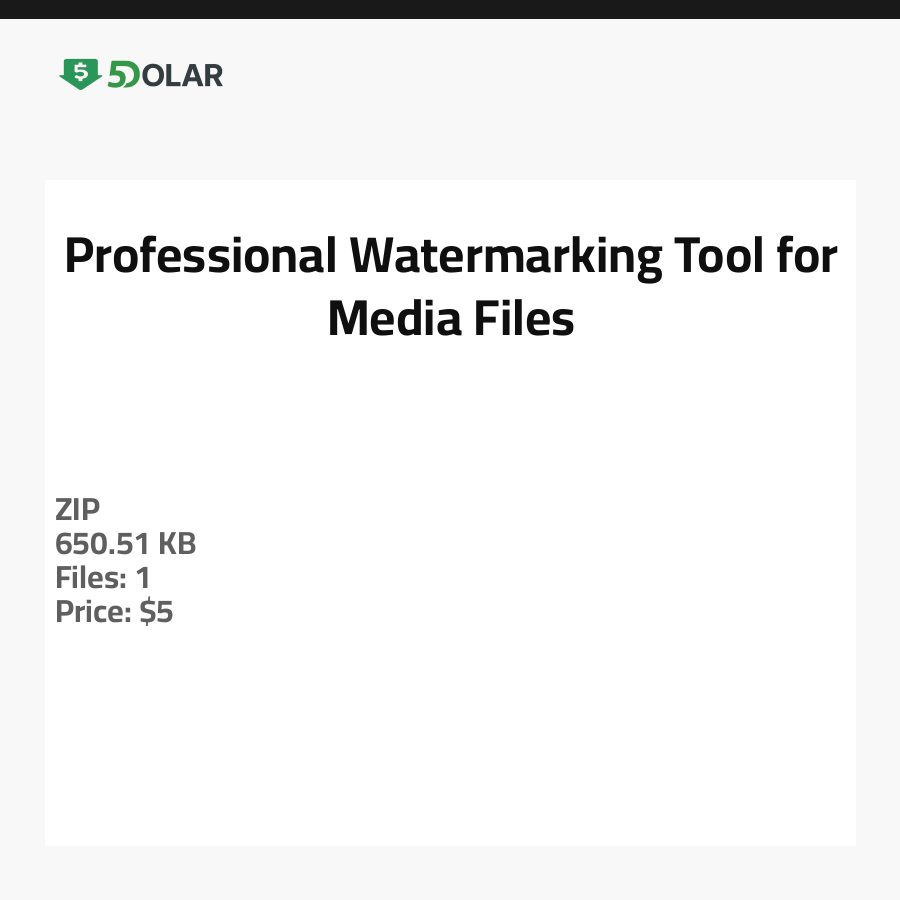Click the Media Files title line
Viewport: 900px width, 900px height.
tap(450, 319)
